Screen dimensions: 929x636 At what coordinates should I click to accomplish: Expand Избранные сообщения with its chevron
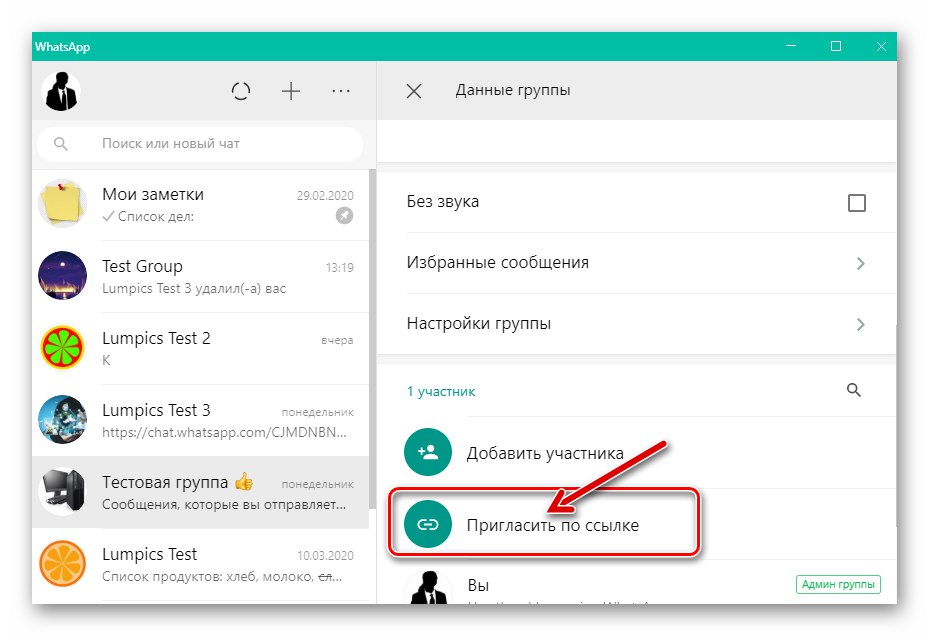[860, 263]
